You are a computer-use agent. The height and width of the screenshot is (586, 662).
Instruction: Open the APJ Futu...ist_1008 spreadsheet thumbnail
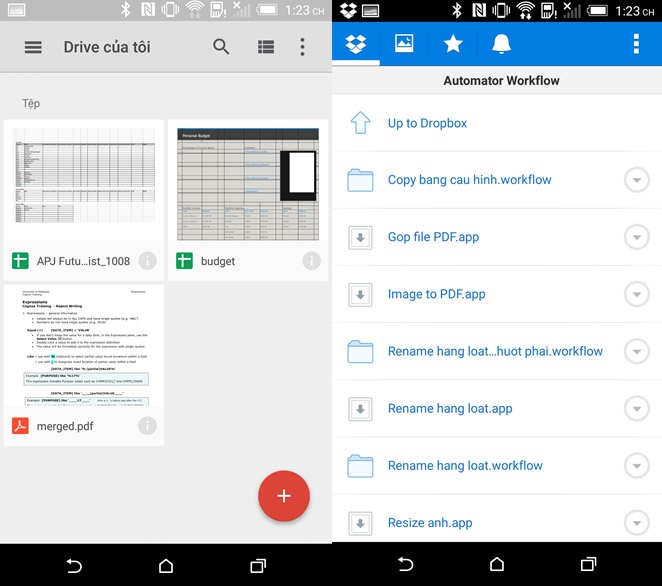tap(84, 180)
